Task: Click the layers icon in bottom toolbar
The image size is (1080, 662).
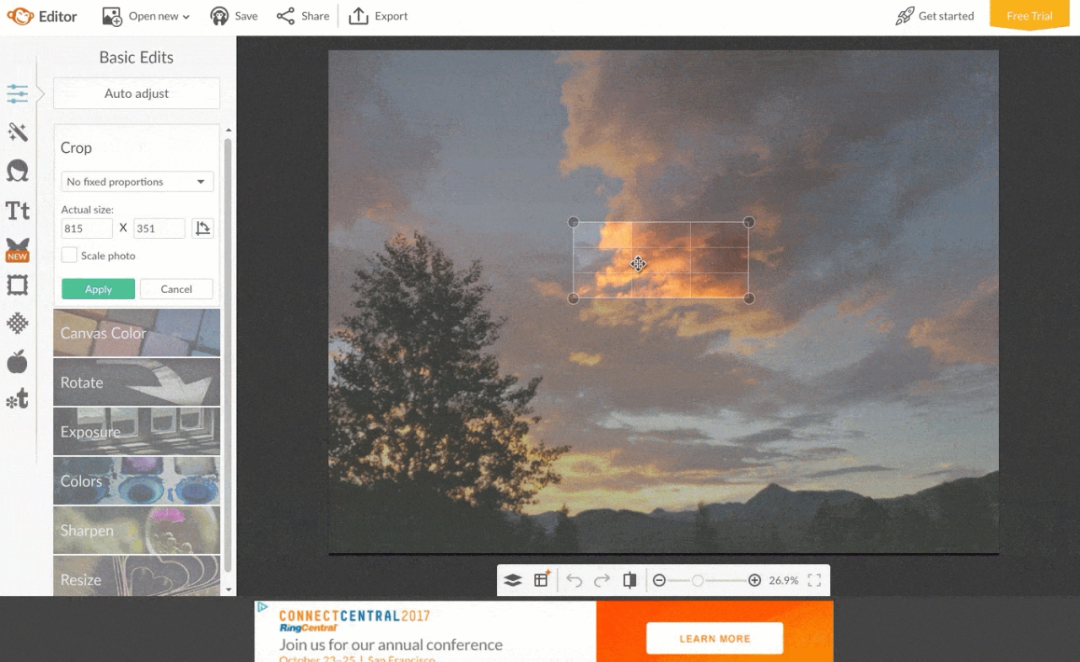Action: coord(513,580)
